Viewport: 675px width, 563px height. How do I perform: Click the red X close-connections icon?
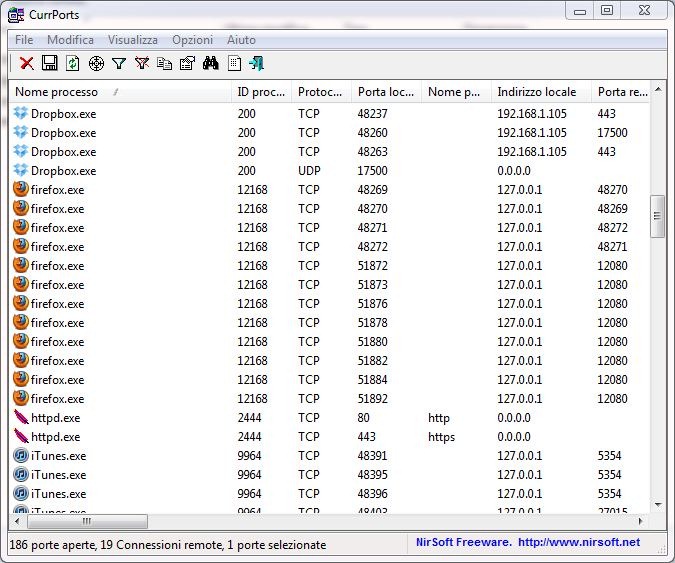coord(27,63)
